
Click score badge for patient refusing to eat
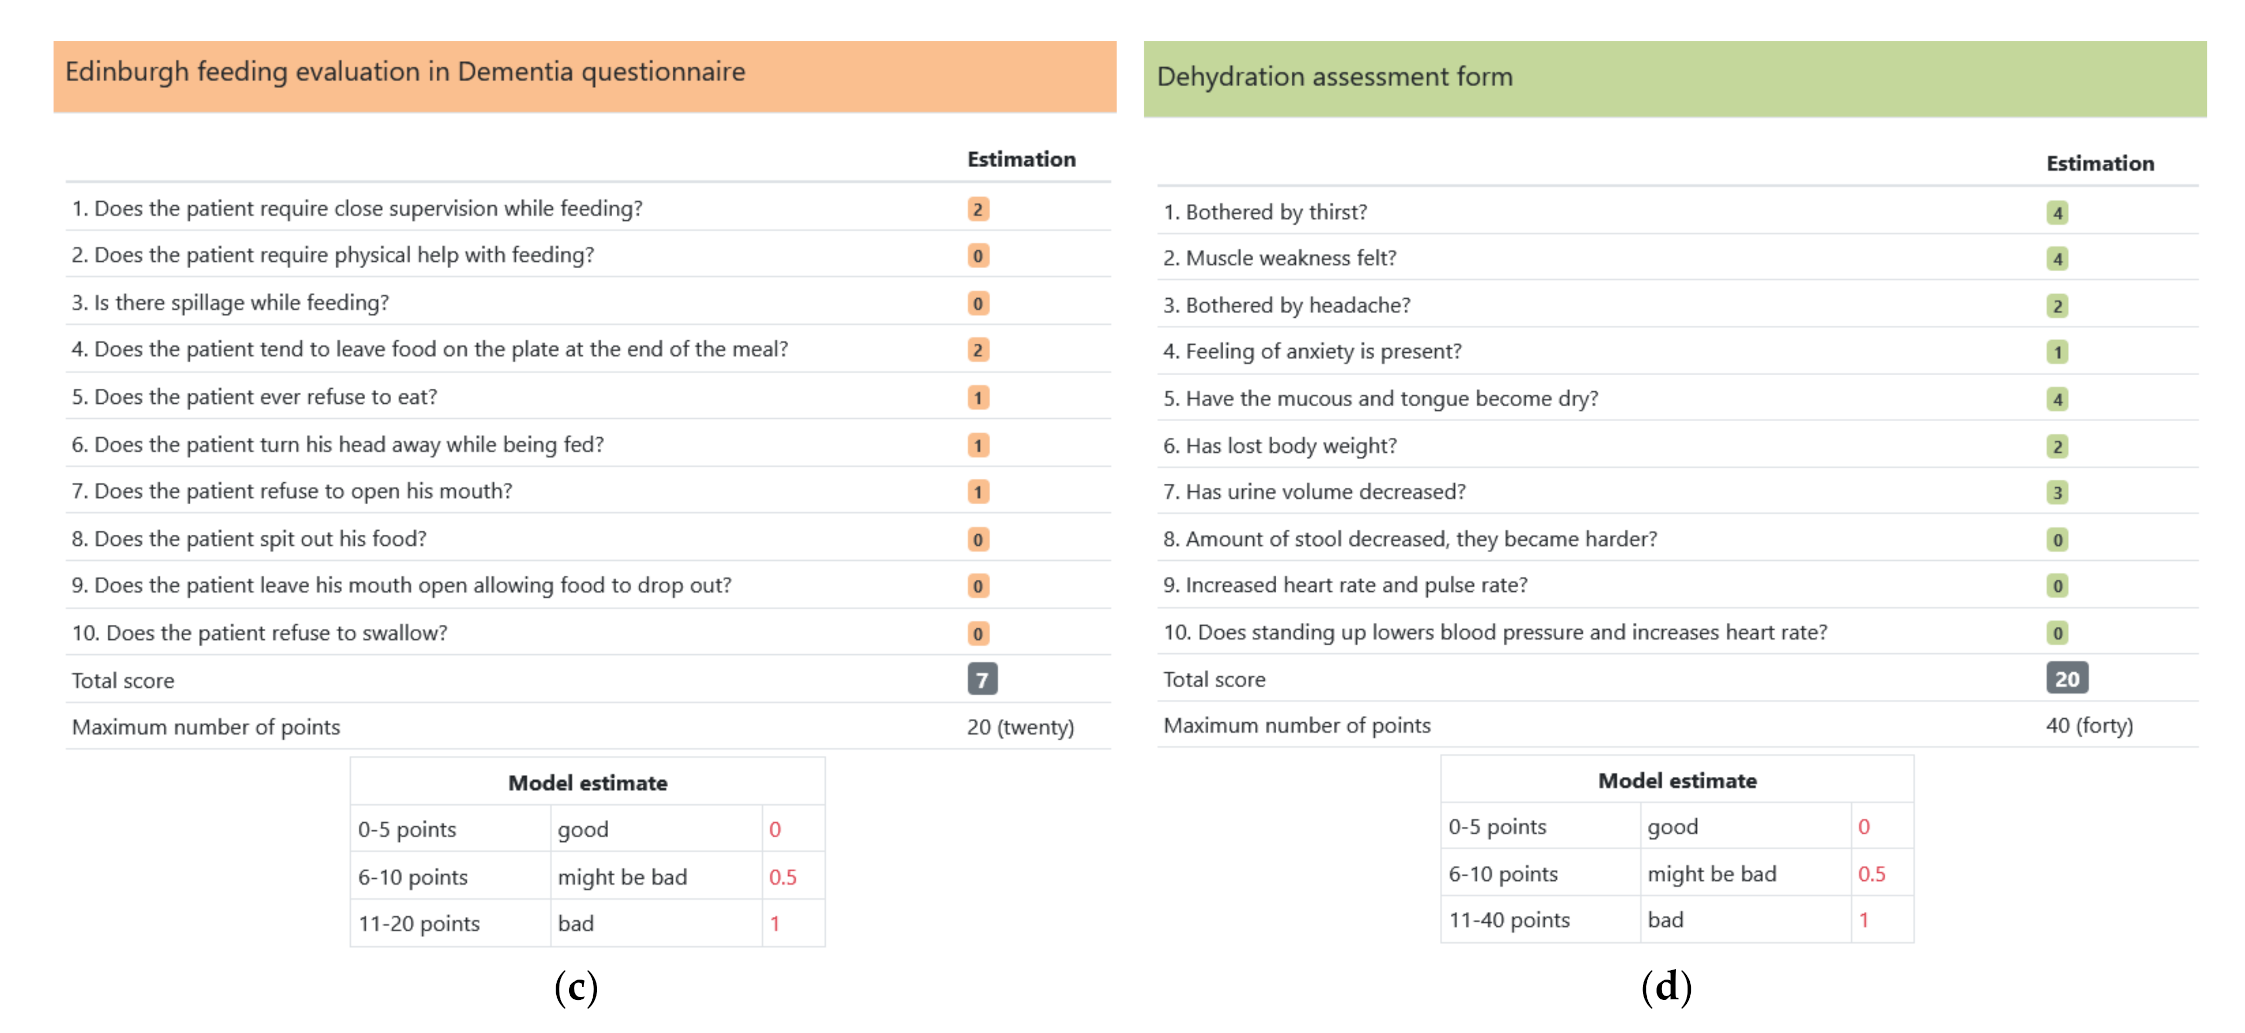(978, 398)
